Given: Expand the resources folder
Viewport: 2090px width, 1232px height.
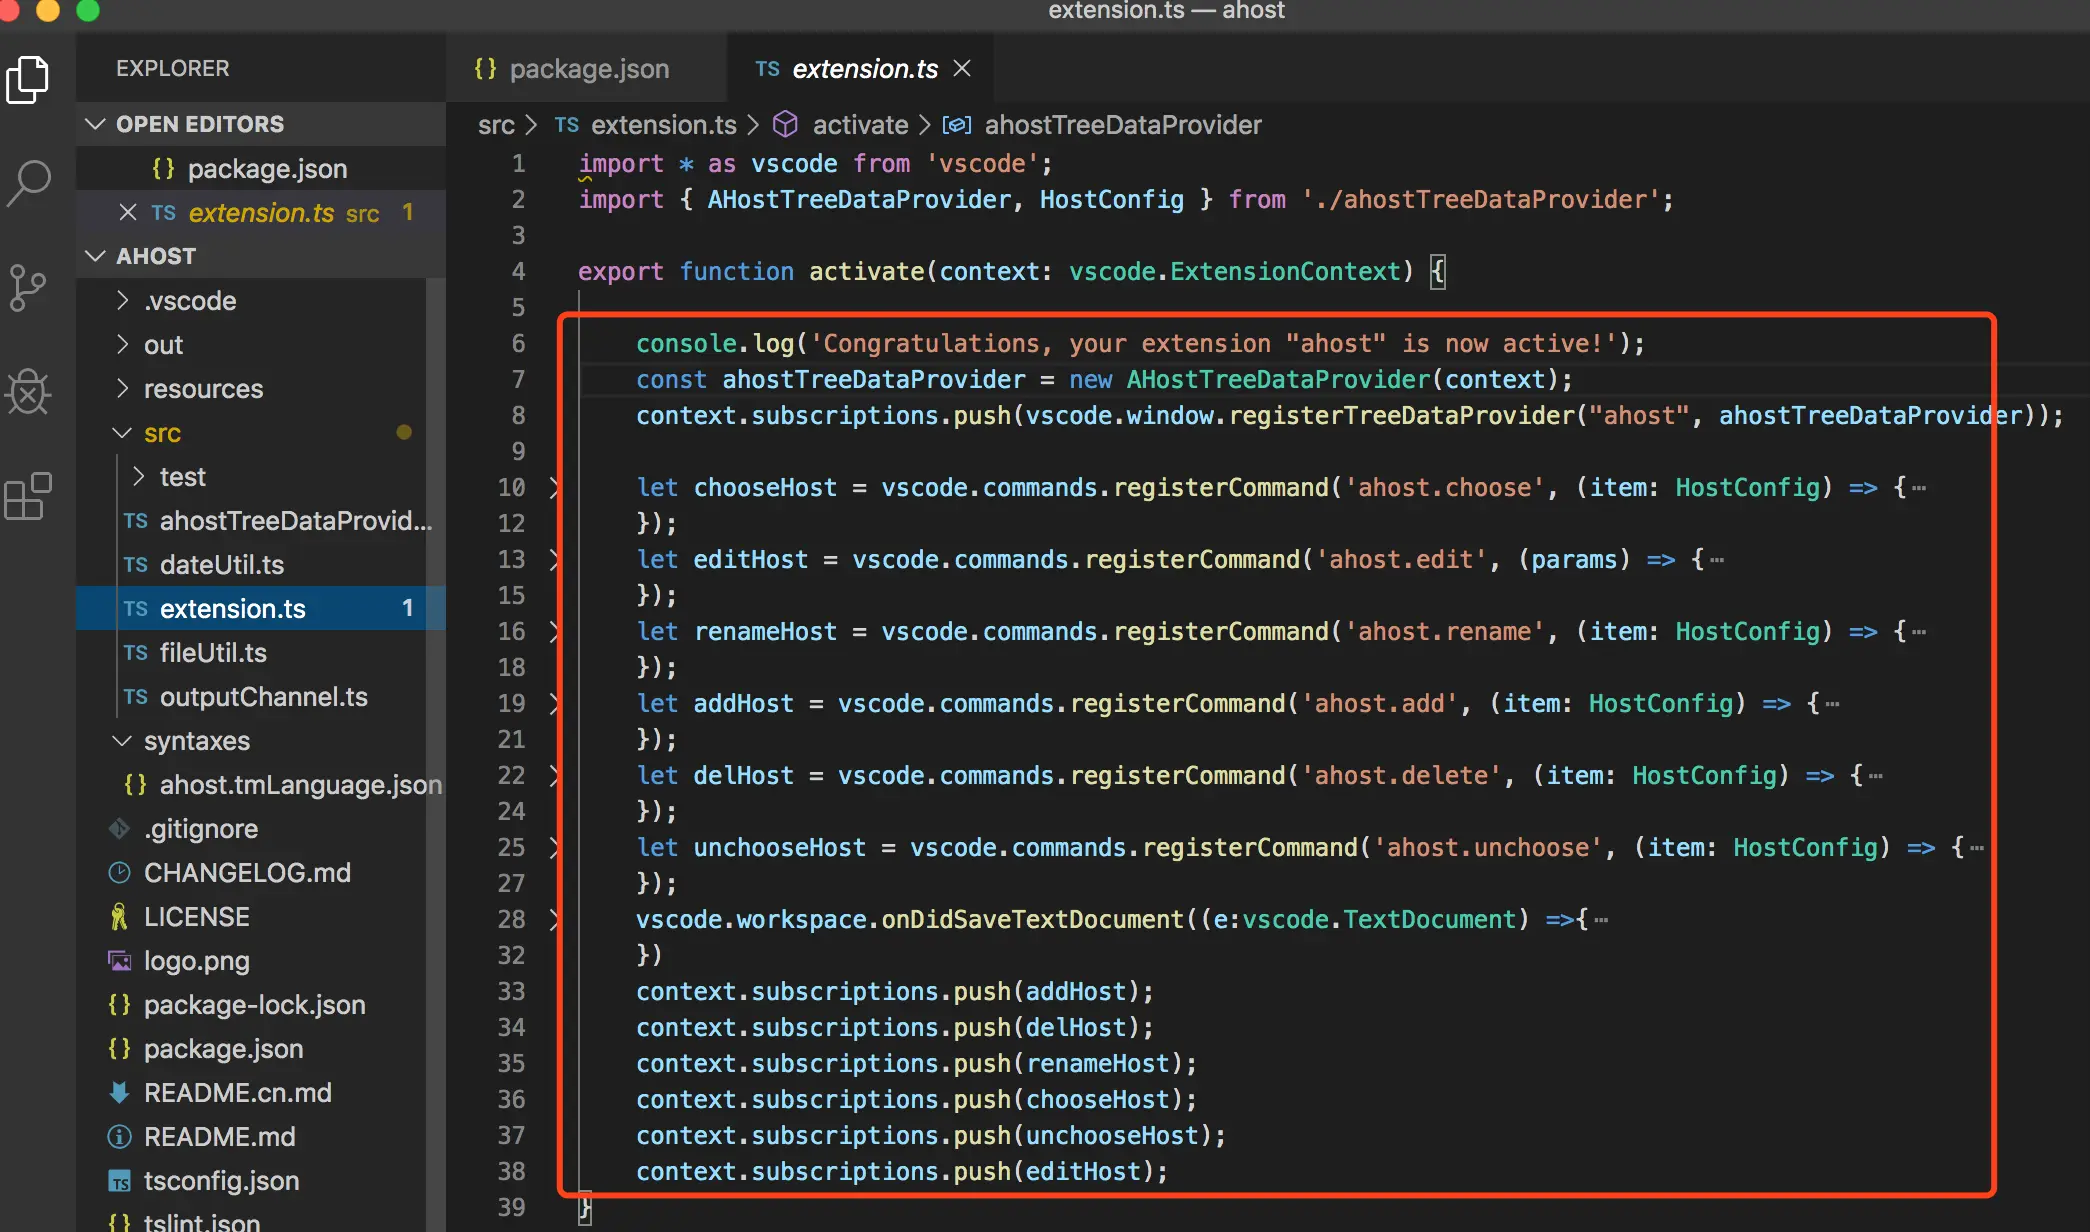Looking at the screenshot, I should (x=203, y=389).
